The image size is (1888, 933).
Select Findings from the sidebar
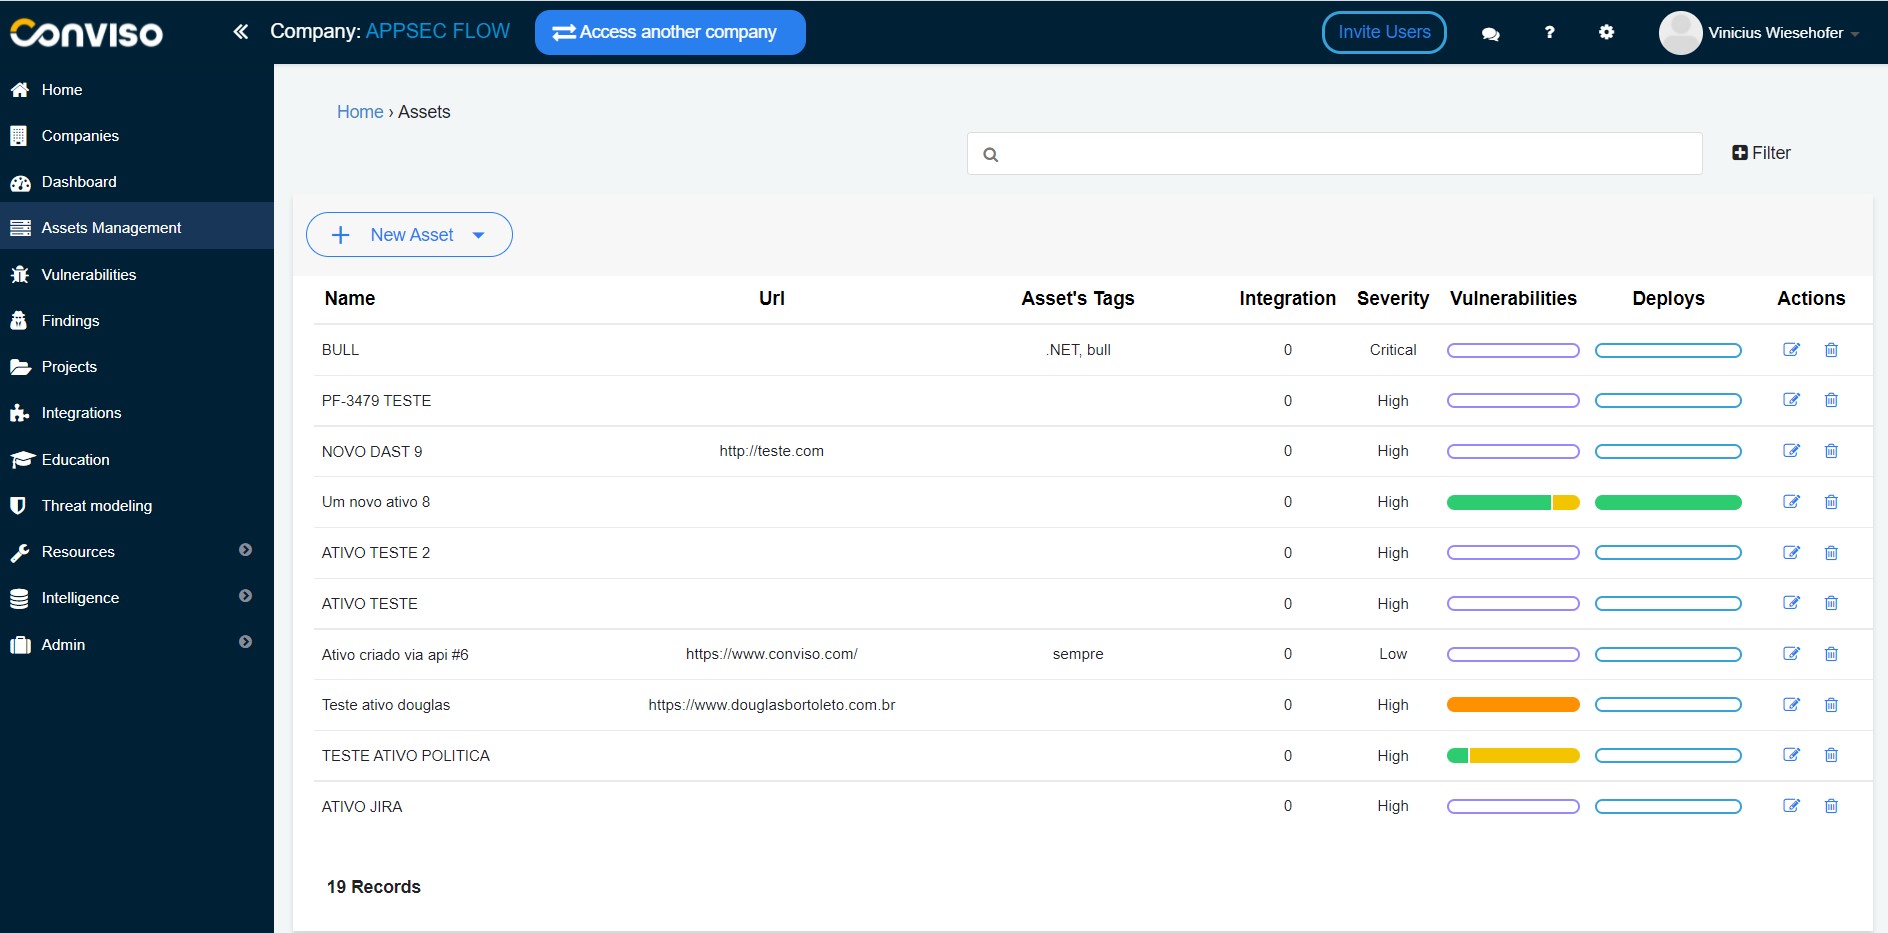pyautogui.click(x=70, y=320)
